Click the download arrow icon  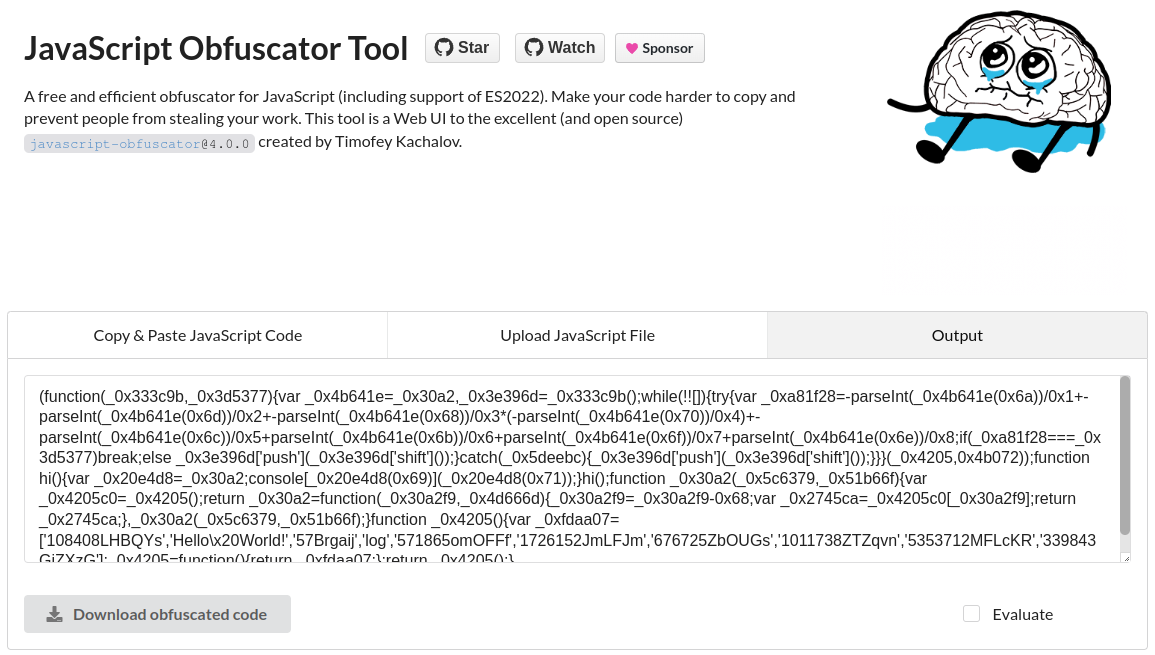(55, 614)
